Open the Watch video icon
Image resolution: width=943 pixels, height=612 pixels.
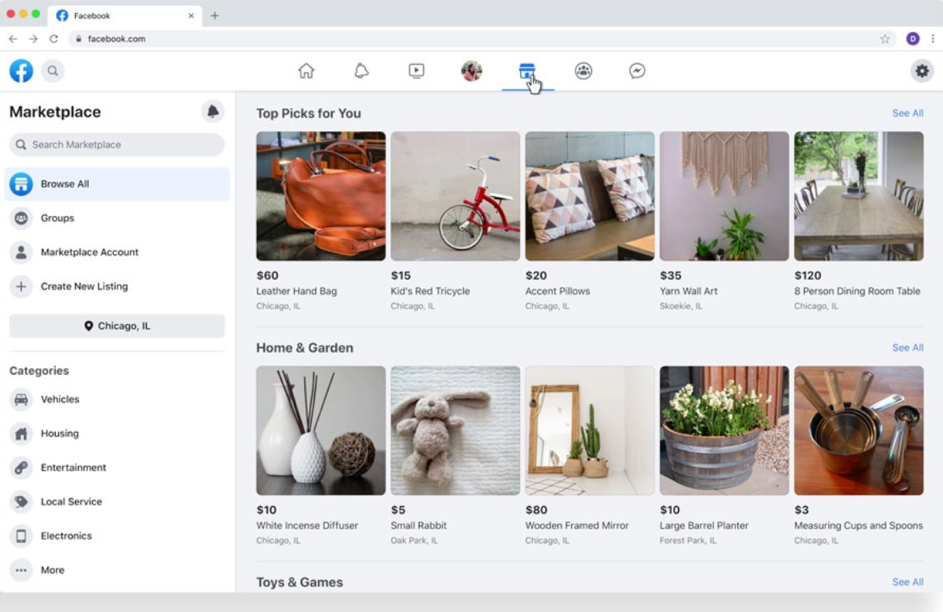pos(416,71)
